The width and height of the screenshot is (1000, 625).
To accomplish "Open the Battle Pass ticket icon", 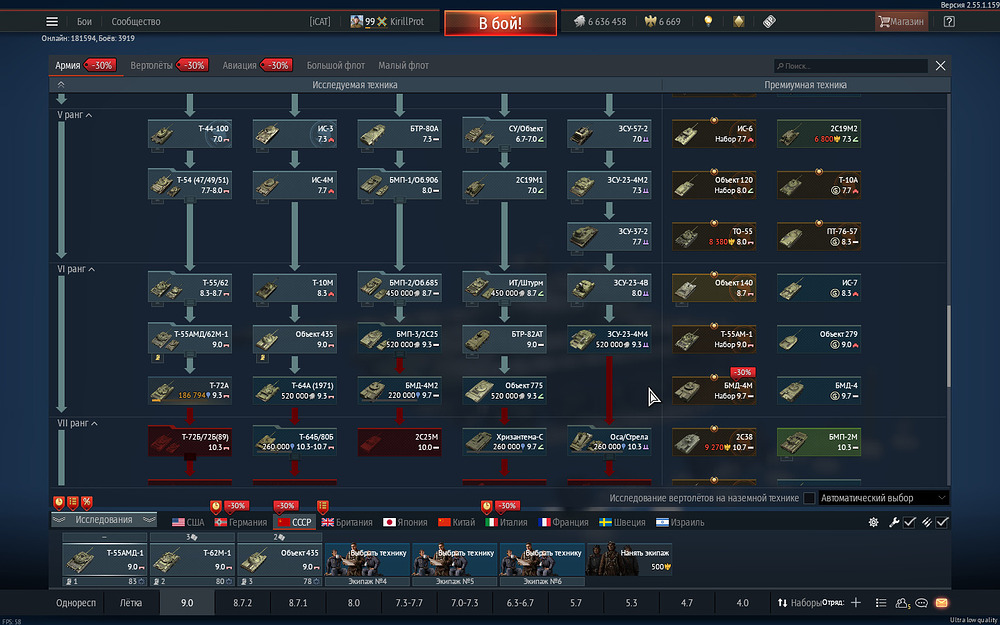I will (769, 21).
